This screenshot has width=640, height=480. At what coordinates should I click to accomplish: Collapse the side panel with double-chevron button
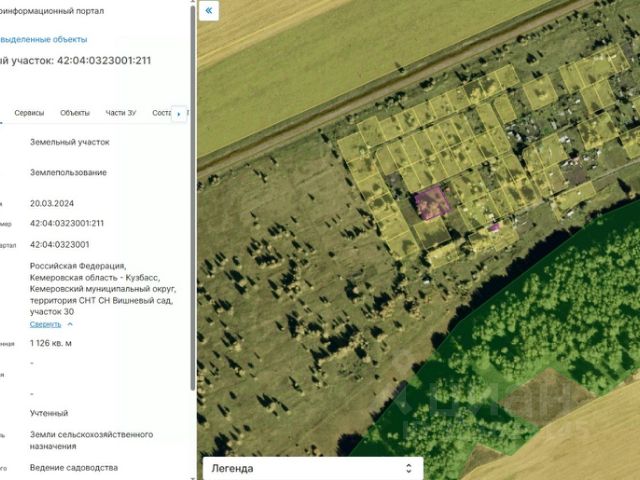pyautogui.click(x=209, y=11)
